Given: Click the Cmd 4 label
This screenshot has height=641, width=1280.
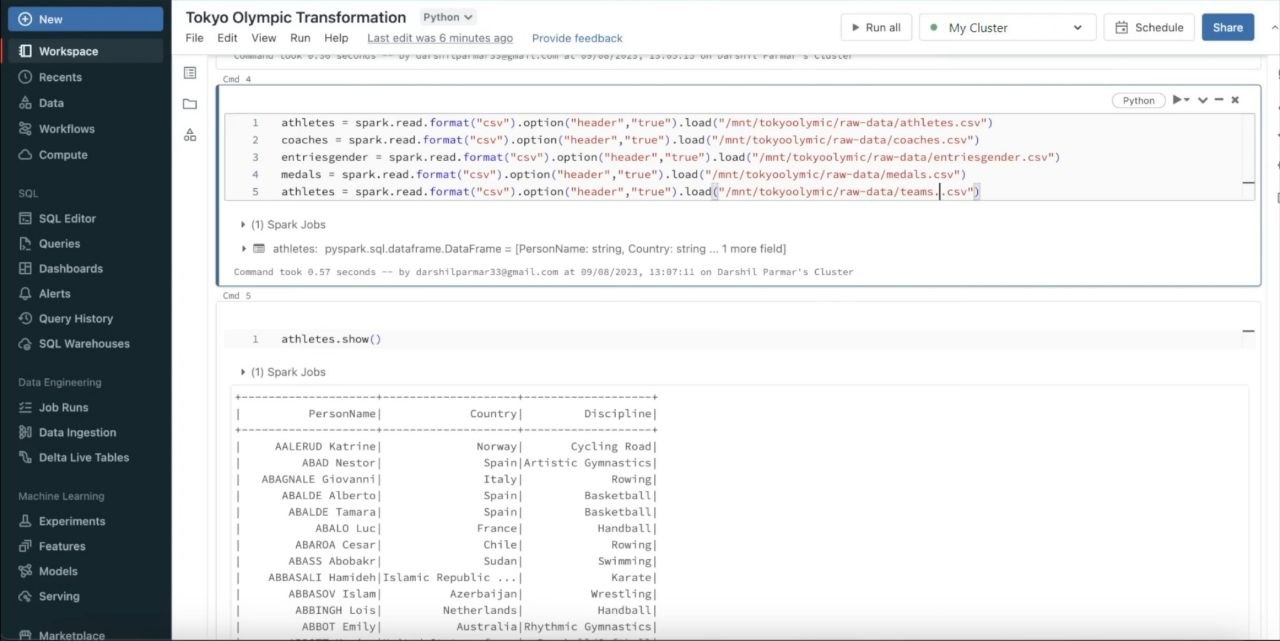Looking at the screenshot, I should [237, 78].
